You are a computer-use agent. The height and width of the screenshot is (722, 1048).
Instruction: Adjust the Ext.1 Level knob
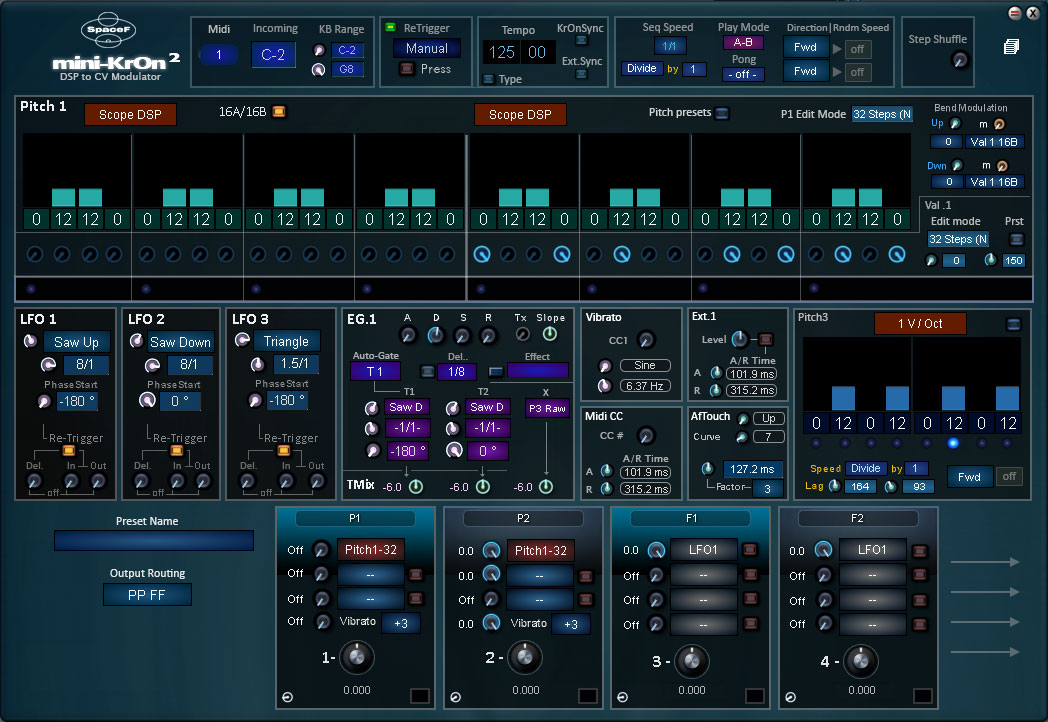740,339
